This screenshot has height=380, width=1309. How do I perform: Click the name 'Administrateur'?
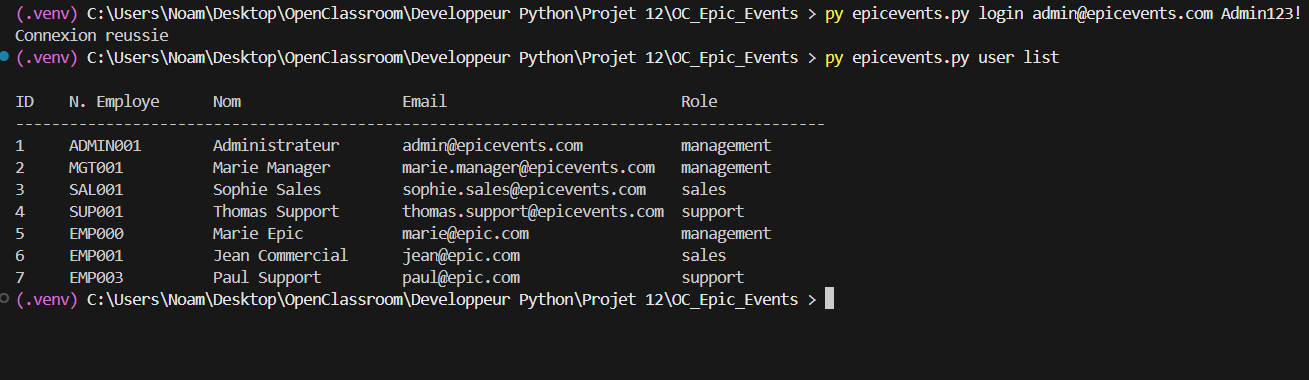pos(276,146)
